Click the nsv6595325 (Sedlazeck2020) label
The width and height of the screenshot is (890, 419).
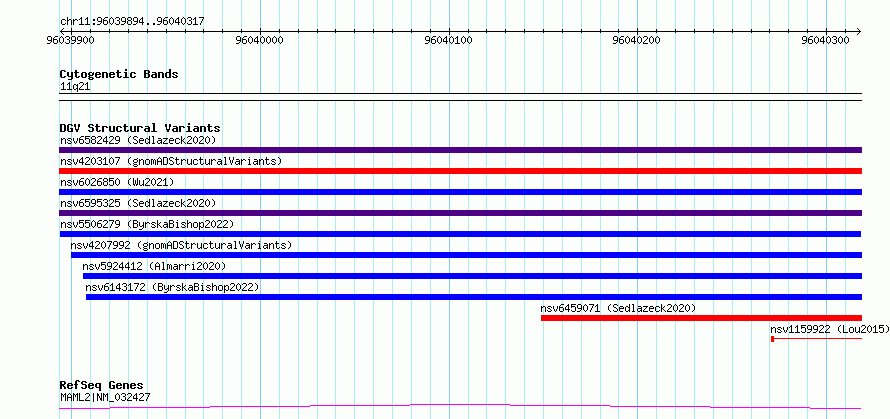coord(138,203)
